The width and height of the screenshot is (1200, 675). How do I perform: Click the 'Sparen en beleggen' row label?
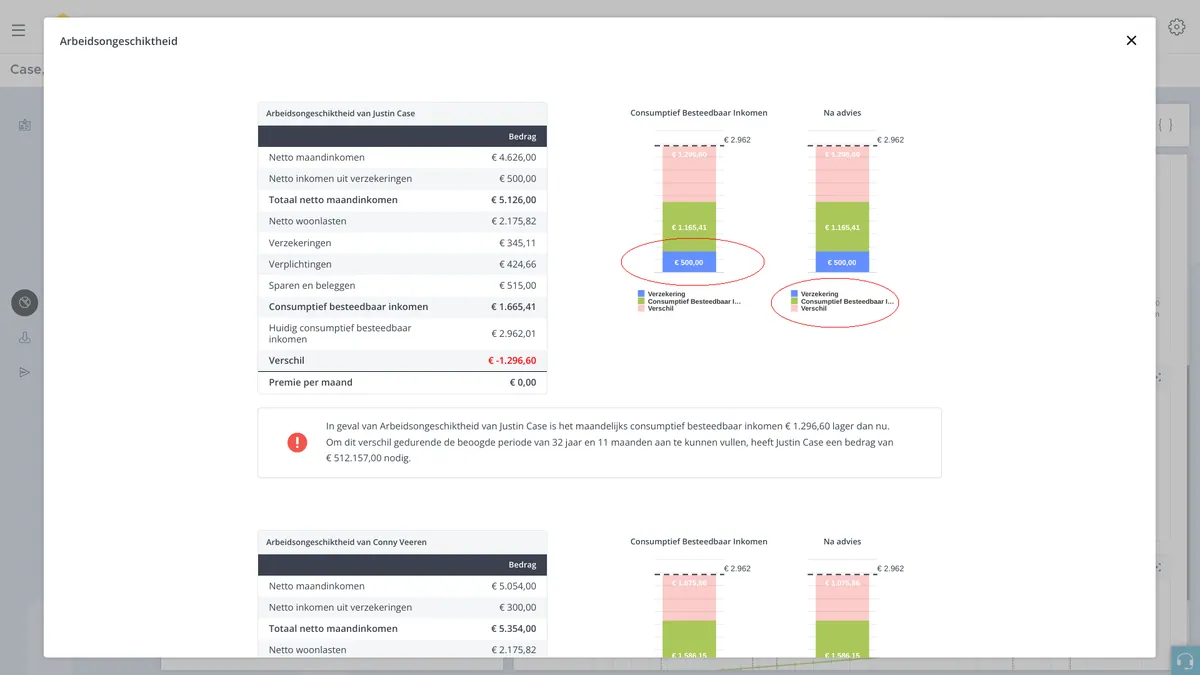click(312, 286)
